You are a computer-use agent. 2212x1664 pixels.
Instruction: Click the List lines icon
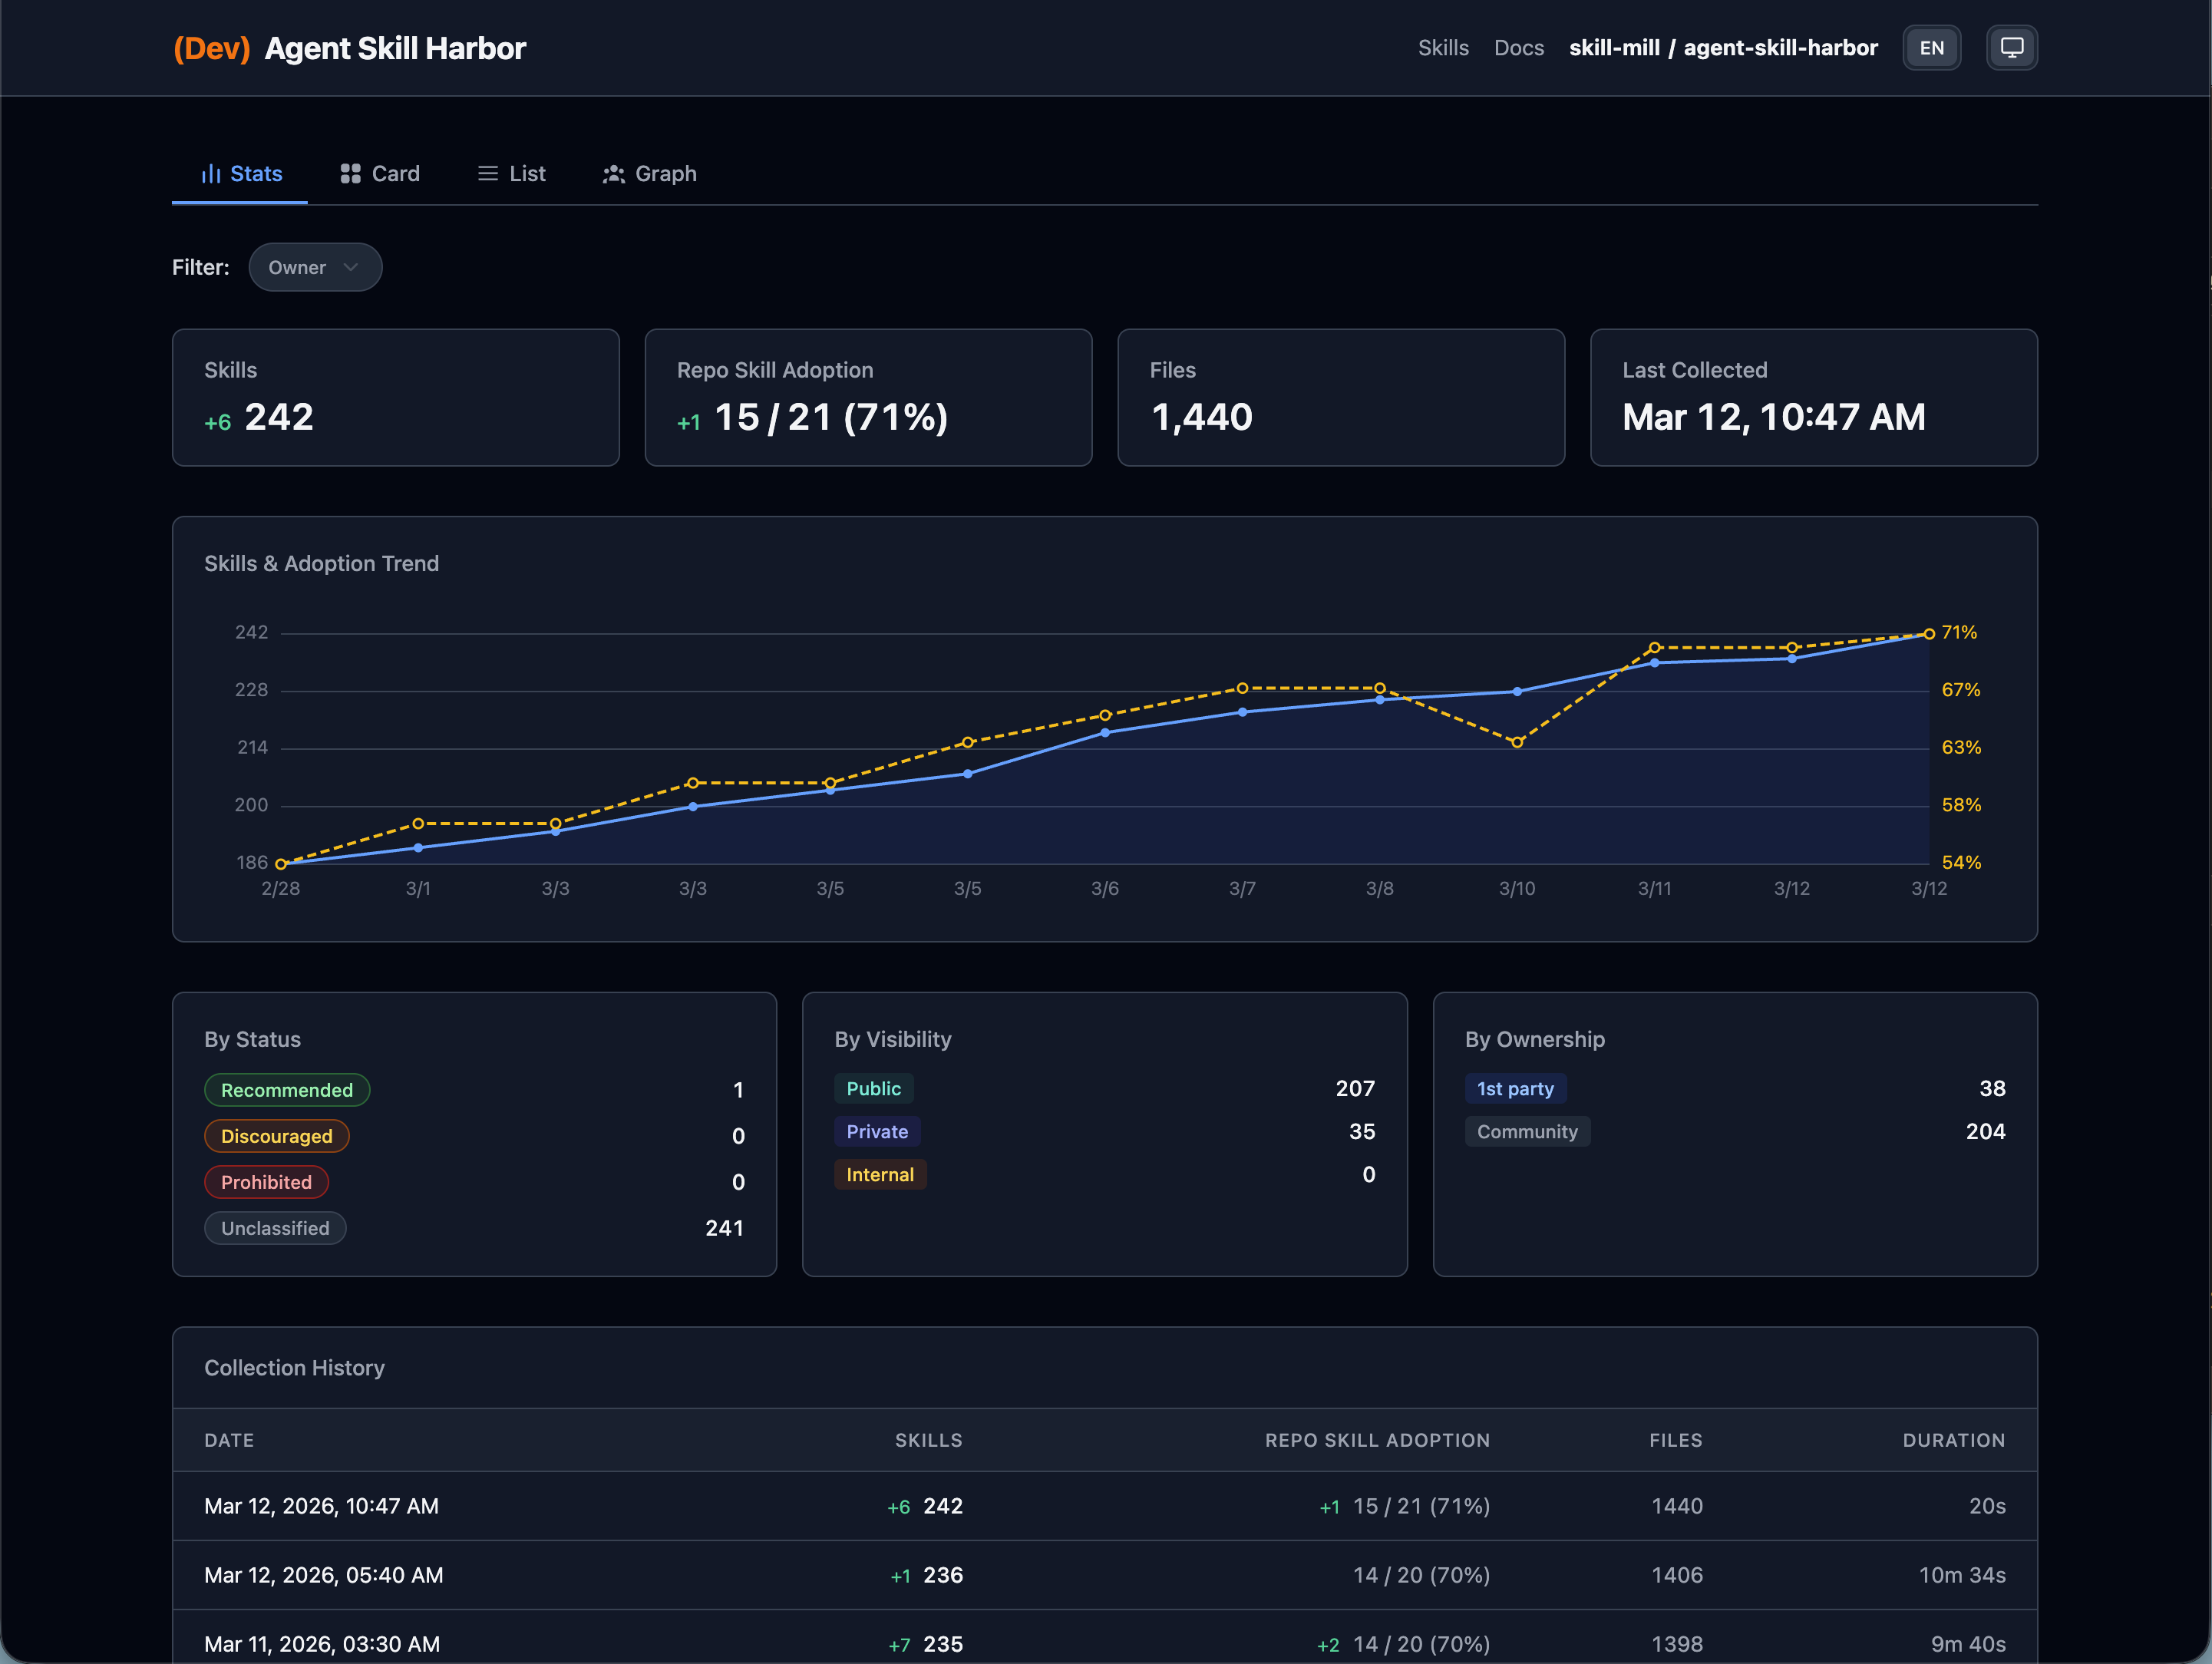point(488,174)
